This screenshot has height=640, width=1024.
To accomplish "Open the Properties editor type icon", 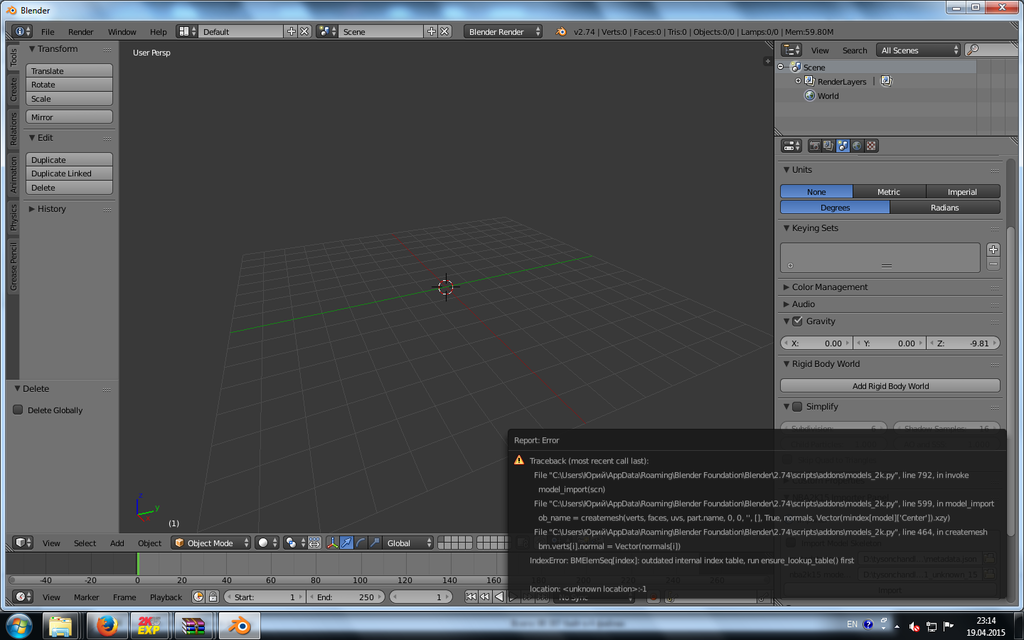I will click(x=792, y=146).
